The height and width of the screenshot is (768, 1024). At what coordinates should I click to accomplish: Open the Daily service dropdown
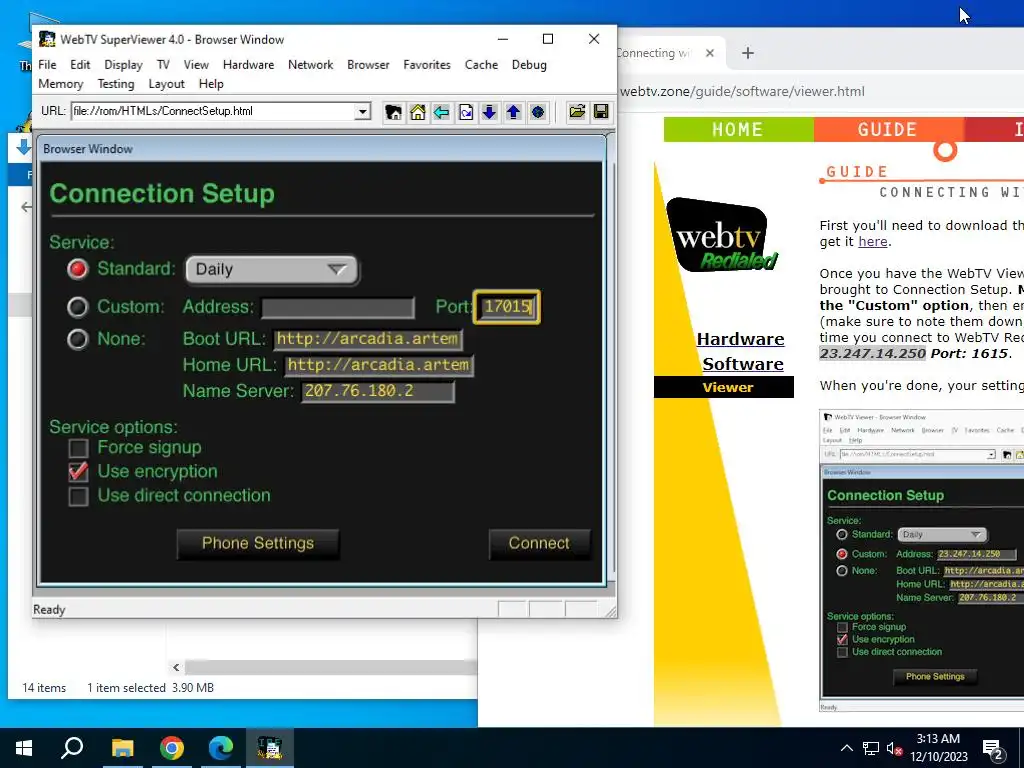(x=272, y=270)
